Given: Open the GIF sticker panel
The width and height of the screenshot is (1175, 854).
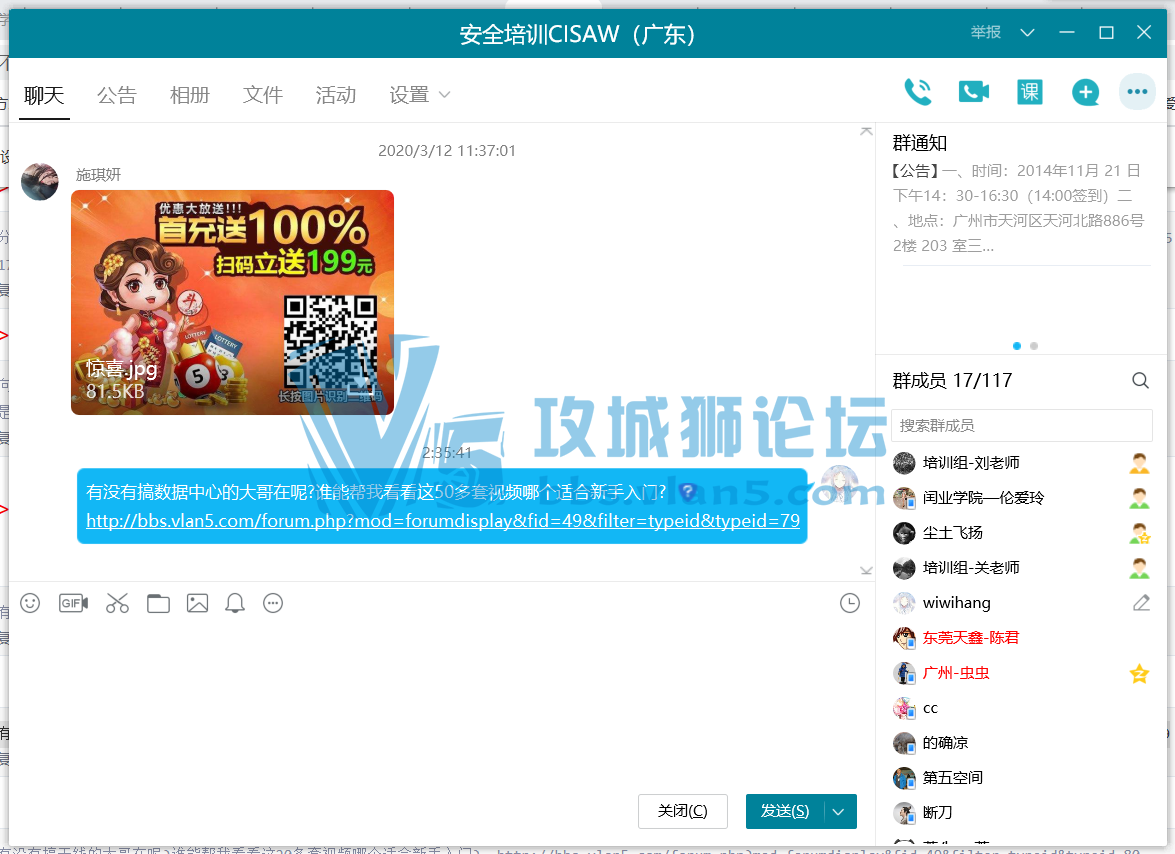Looking at the screenshot, I should point(73,603).
